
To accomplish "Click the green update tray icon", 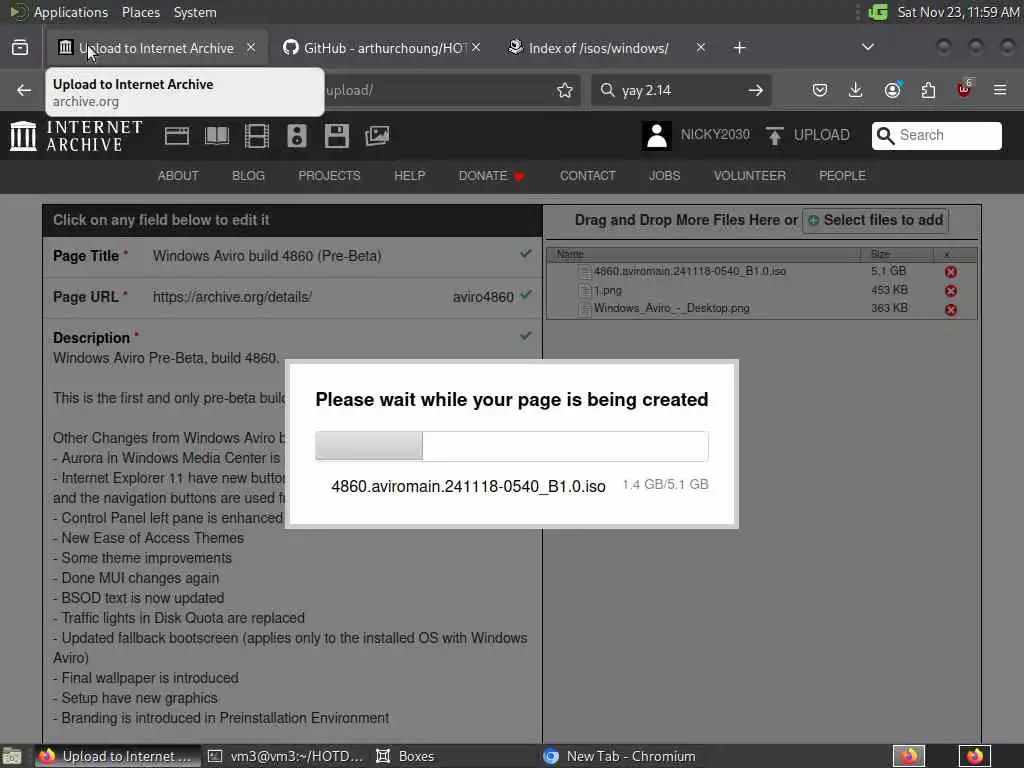I will click(x=878, y=12).
